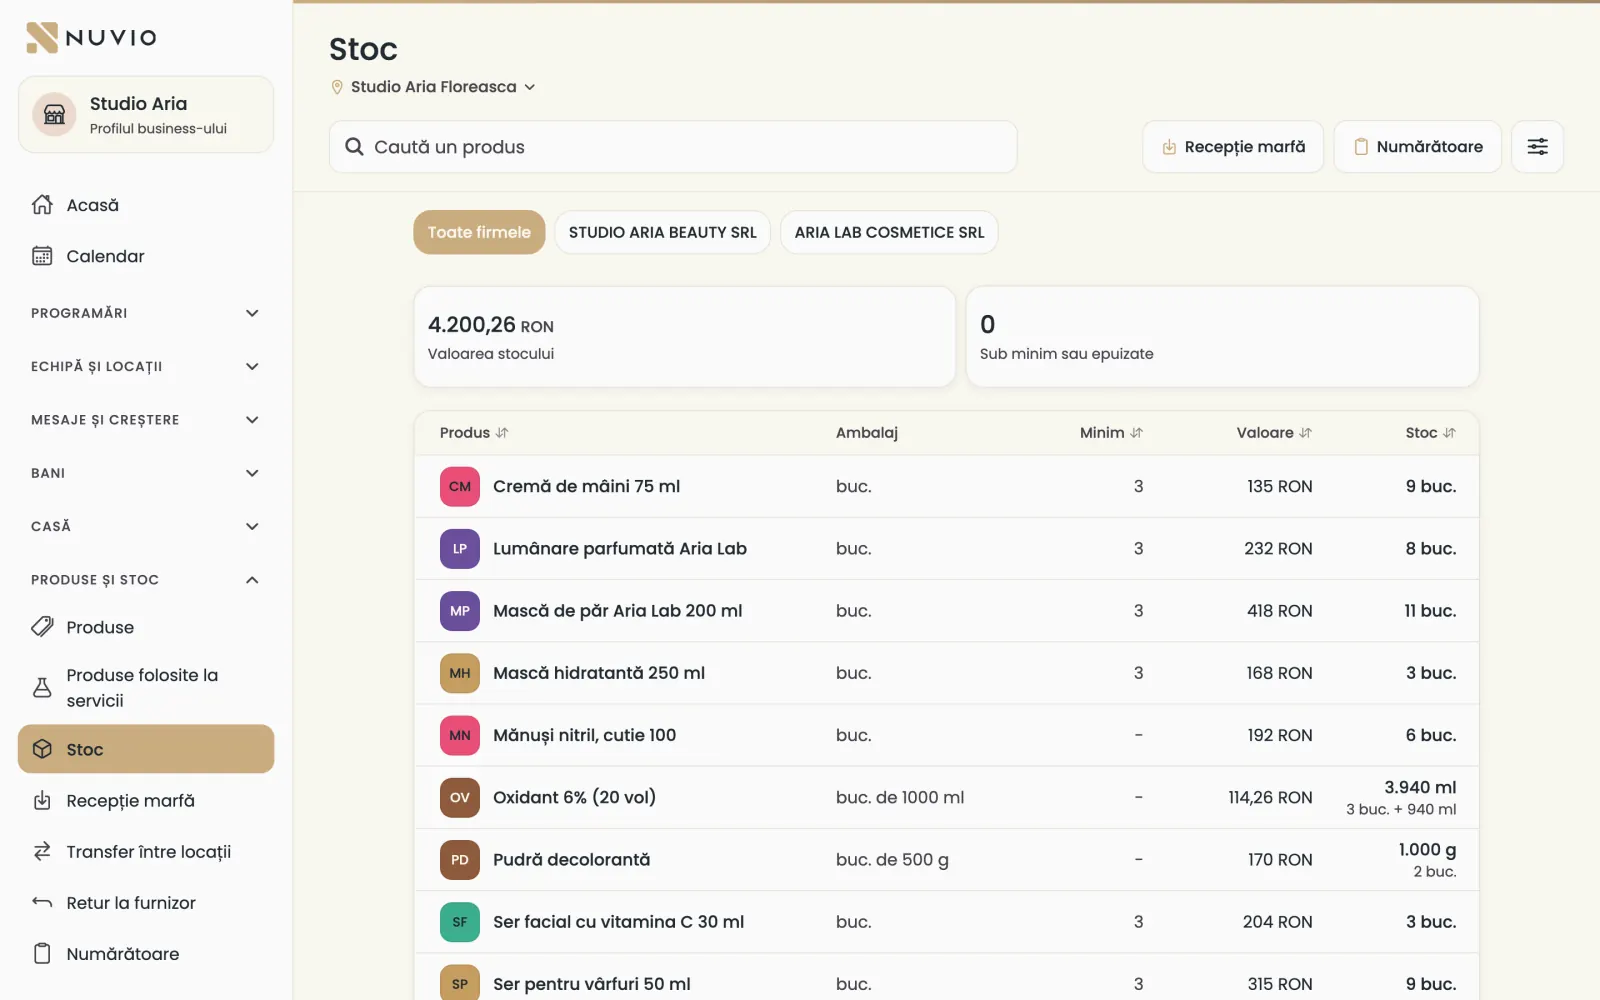Viewport: 1600px width, 1000px height.
Task: Open the Studio Aria business profile avatar
Action: (55, 115)
